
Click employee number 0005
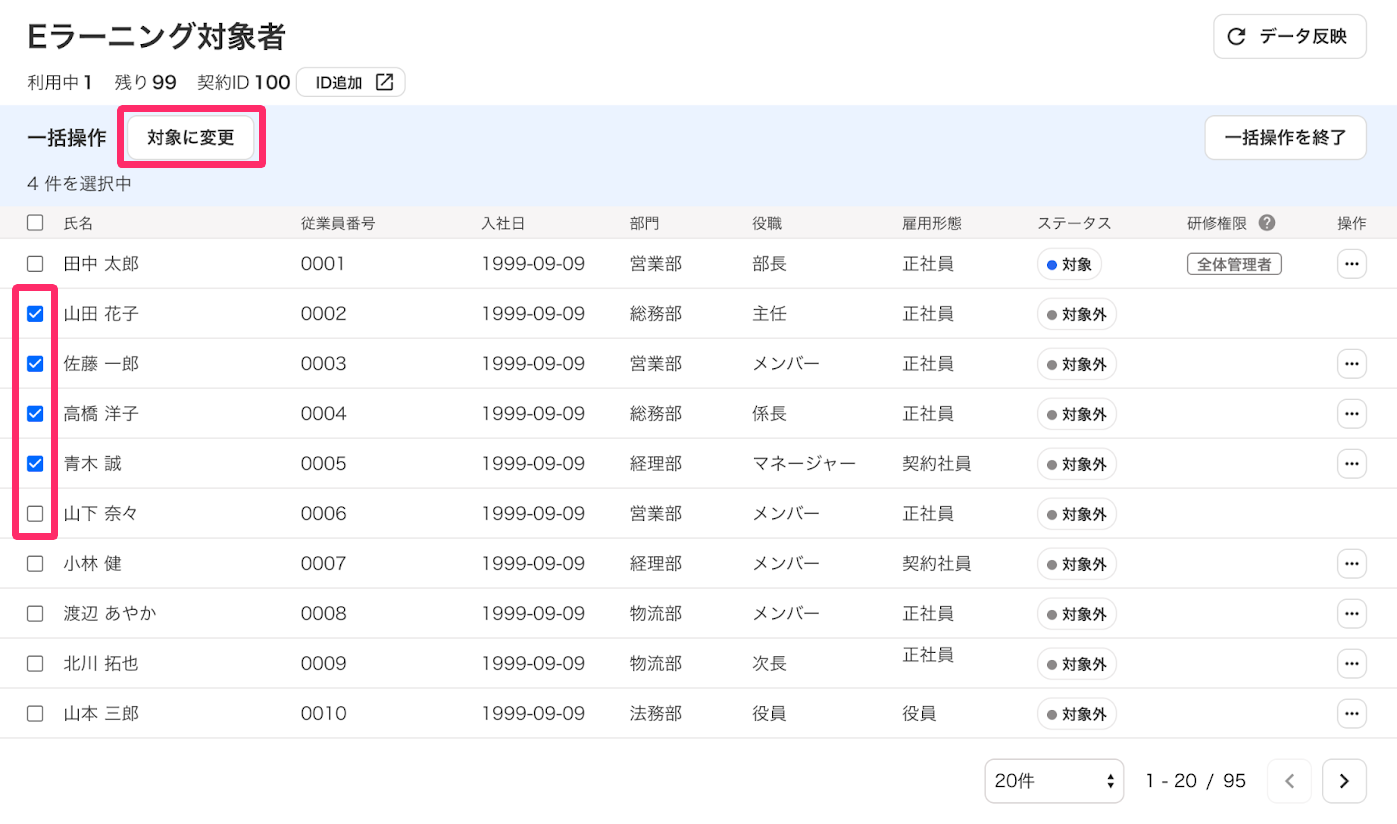pos(324,464)
